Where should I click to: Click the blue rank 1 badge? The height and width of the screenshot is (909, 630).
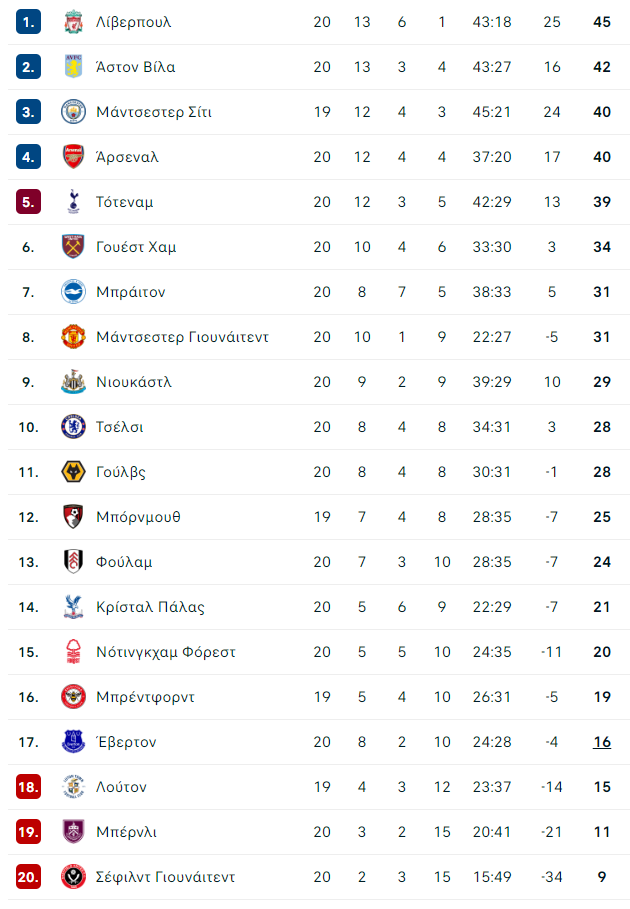click(x=28, y=22)
